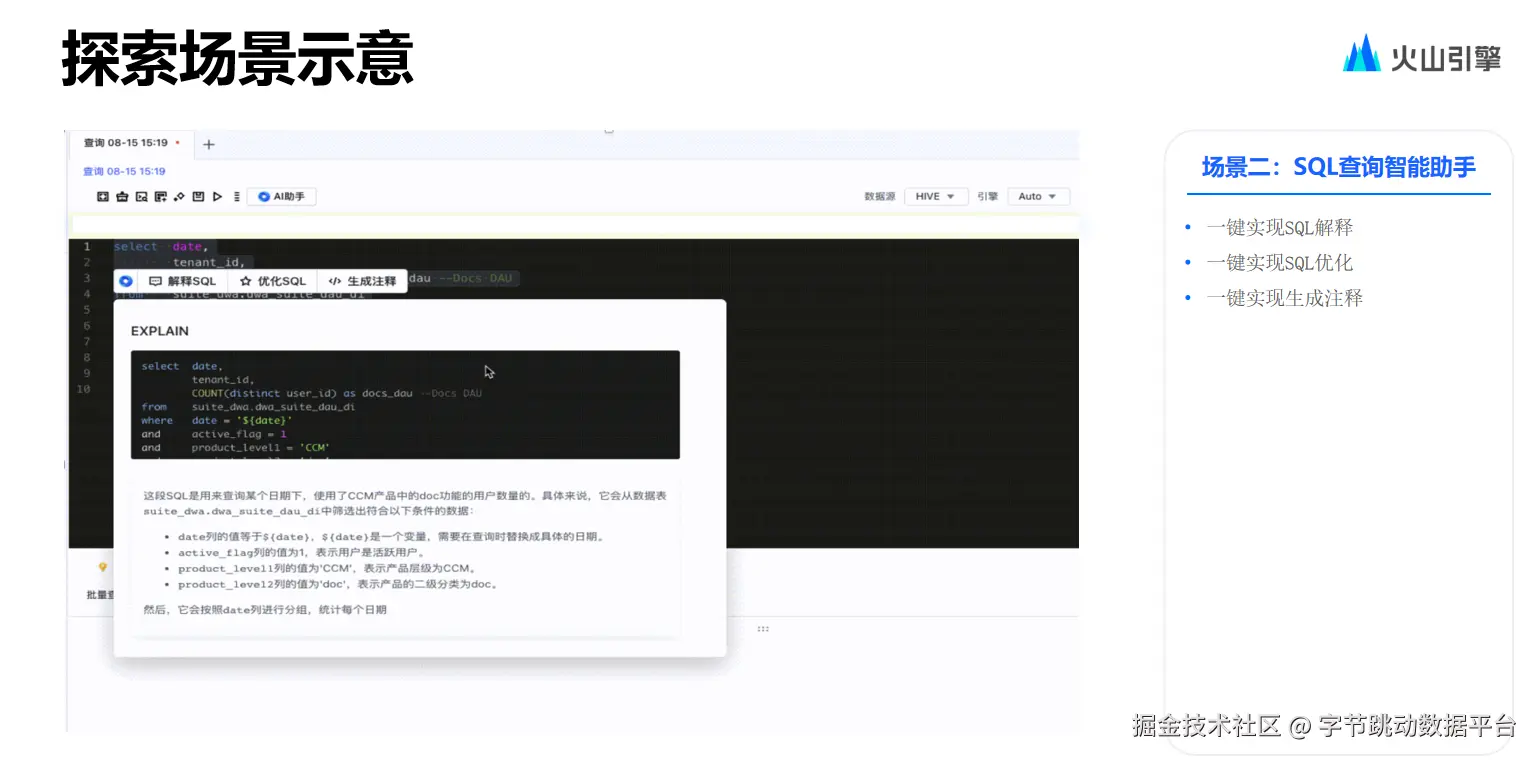This screenshot has width=1539, height=761.
Task: Click the explanation bullet about active_flag
Action: pyautogui.click(x=302, y=552)
